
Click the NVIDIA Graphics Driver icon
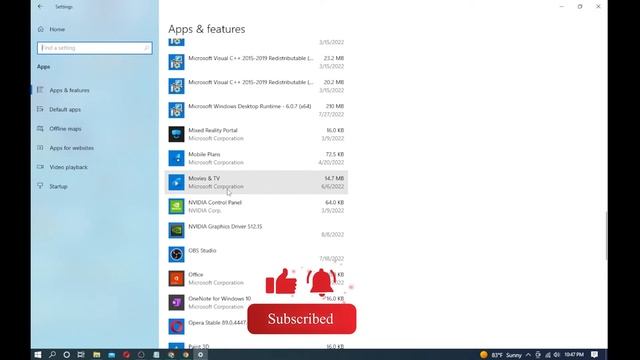pos(176,231)
